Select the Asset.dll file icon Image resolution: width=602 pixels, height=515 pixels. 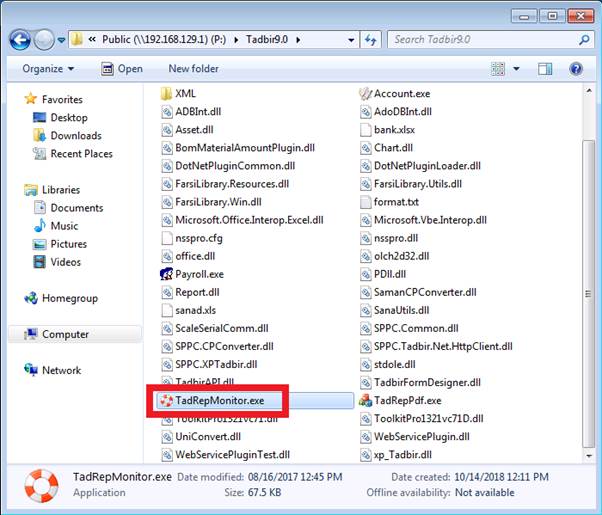[166, 130]
